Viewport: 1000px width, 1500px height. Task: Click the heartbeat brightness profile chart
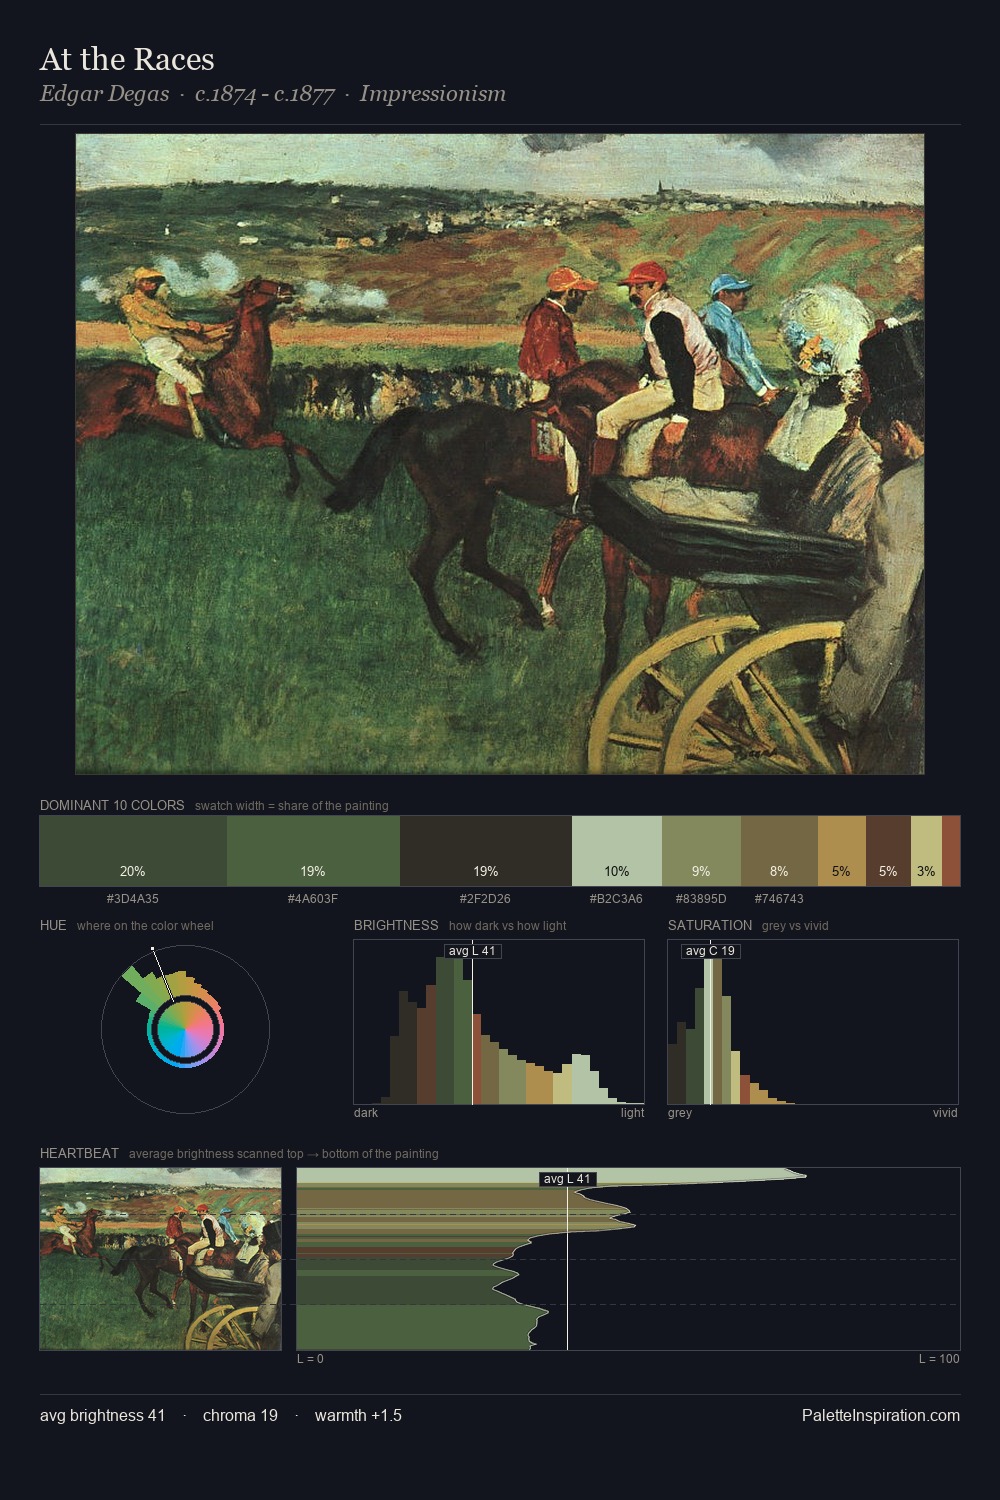(x=628, y=1259)
